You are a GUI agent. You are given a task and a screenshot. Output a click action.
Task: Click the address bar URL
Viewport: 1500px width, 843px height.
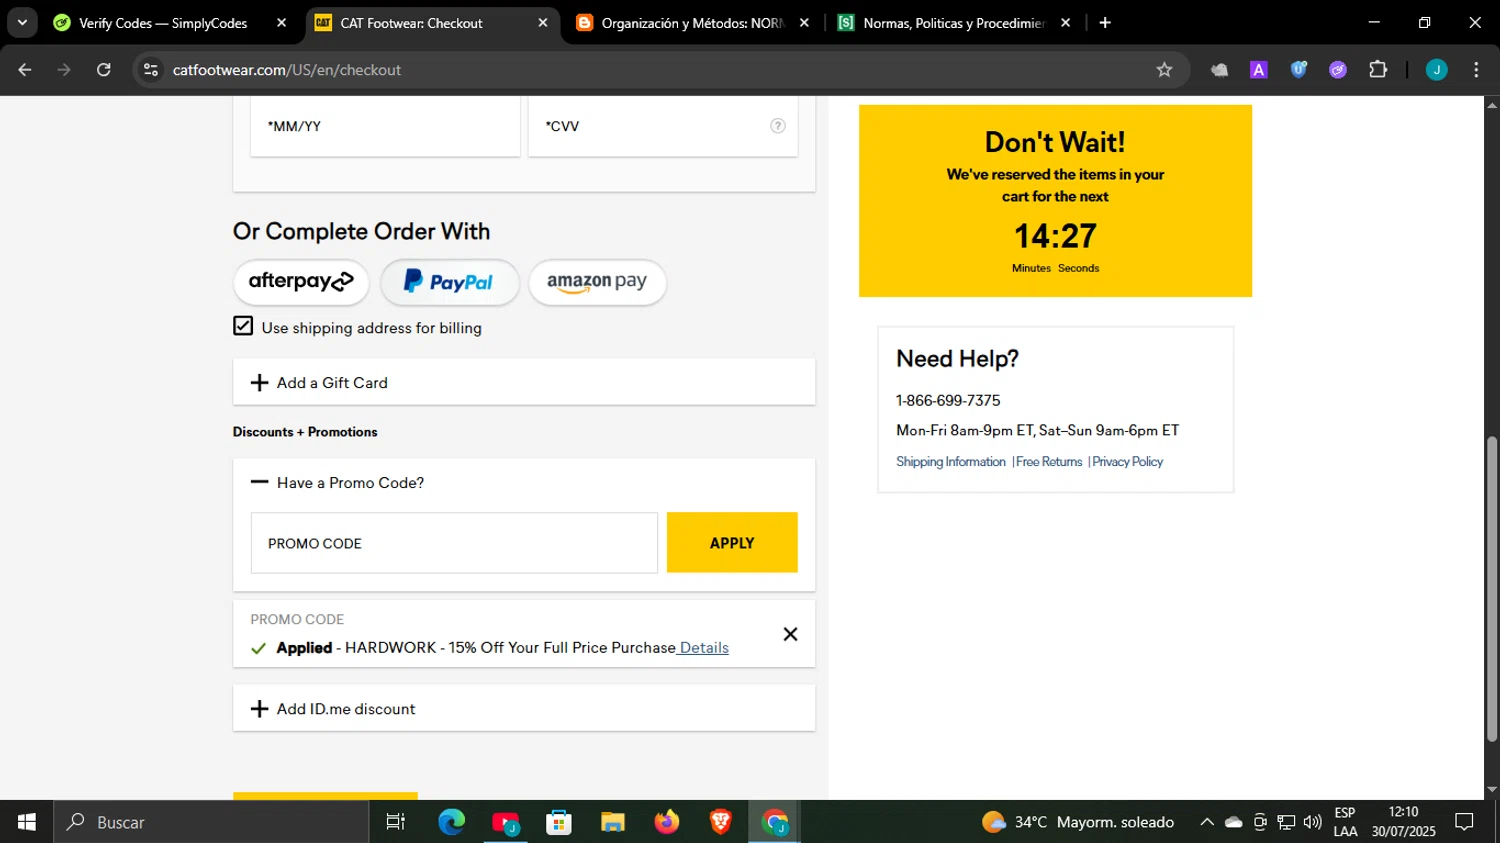tap(287, 70)
